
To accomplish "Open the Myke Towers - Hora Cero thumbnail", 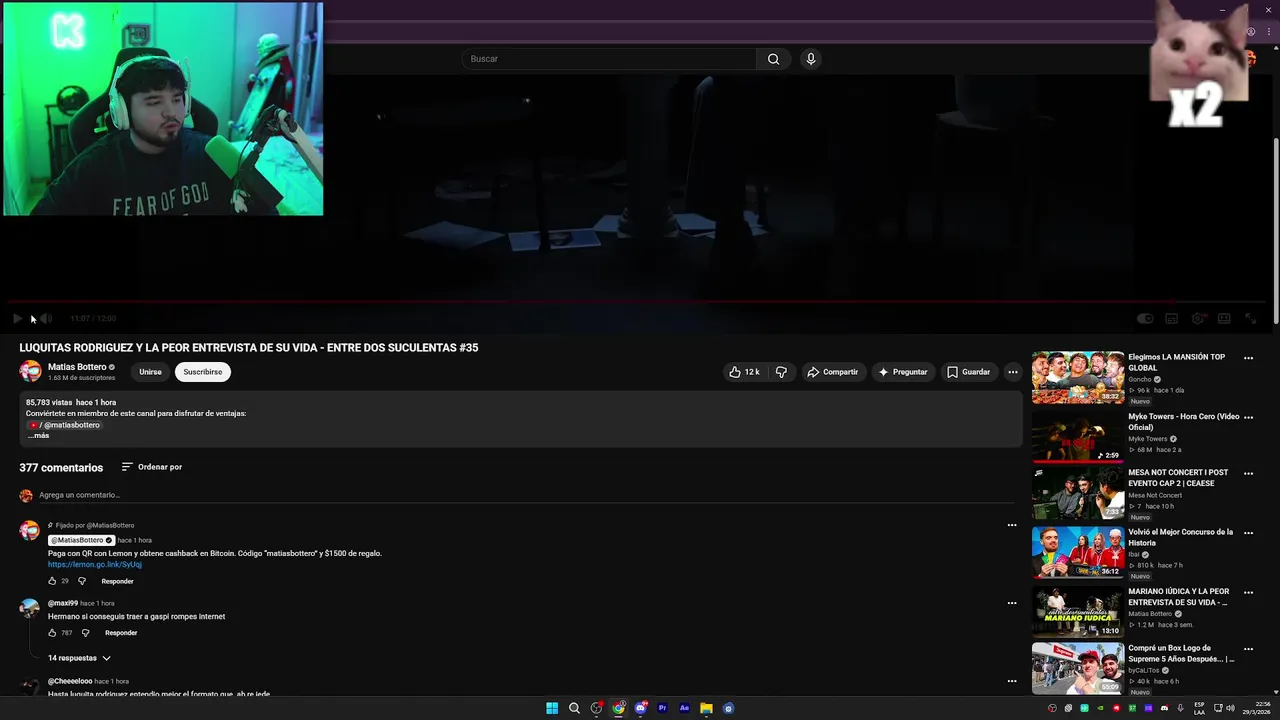I will click(x=1078, y=436).
